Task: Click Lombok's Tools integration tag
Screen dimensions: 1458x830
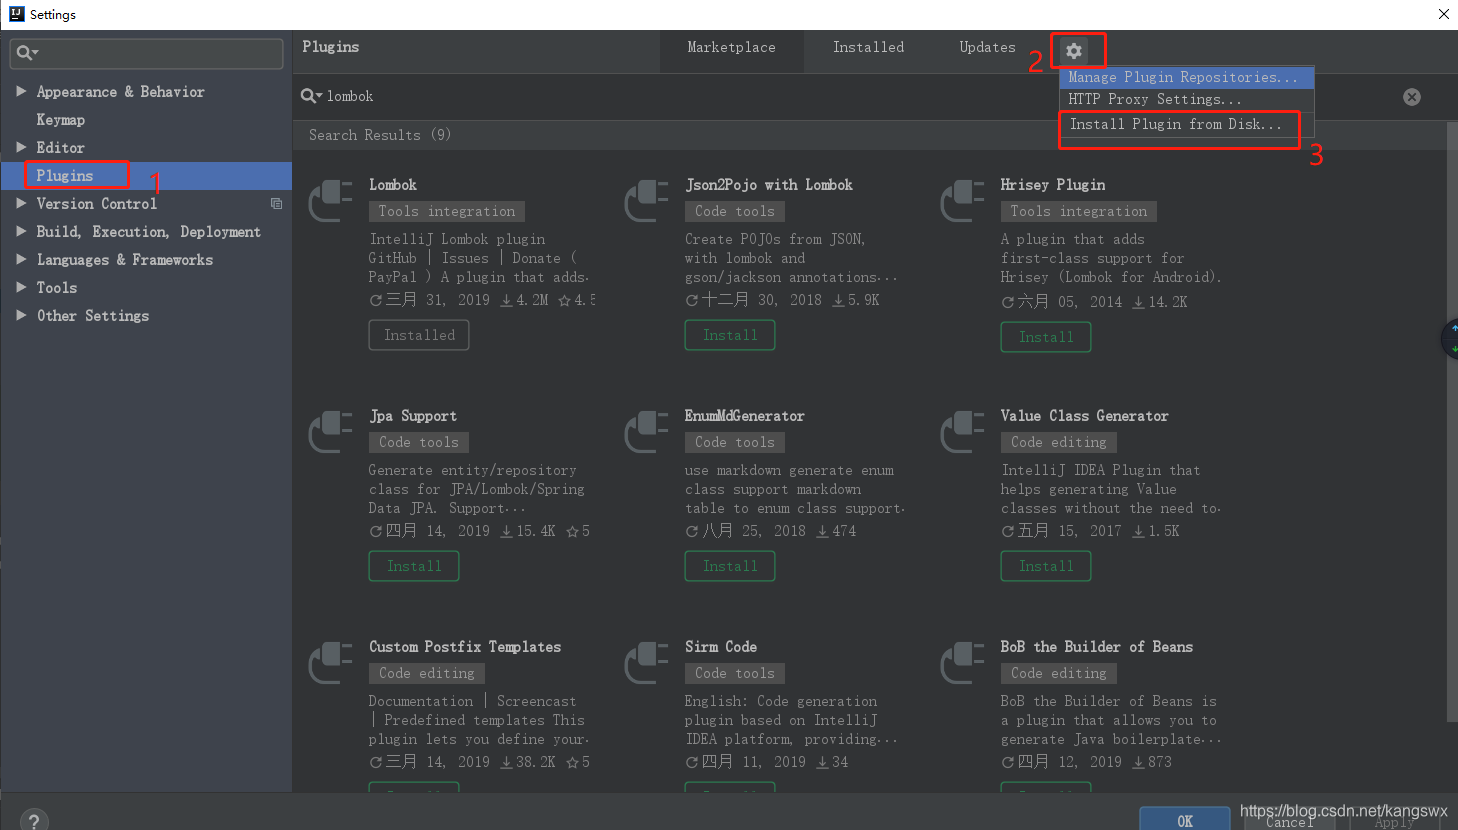Action: (x=447, y=211)
